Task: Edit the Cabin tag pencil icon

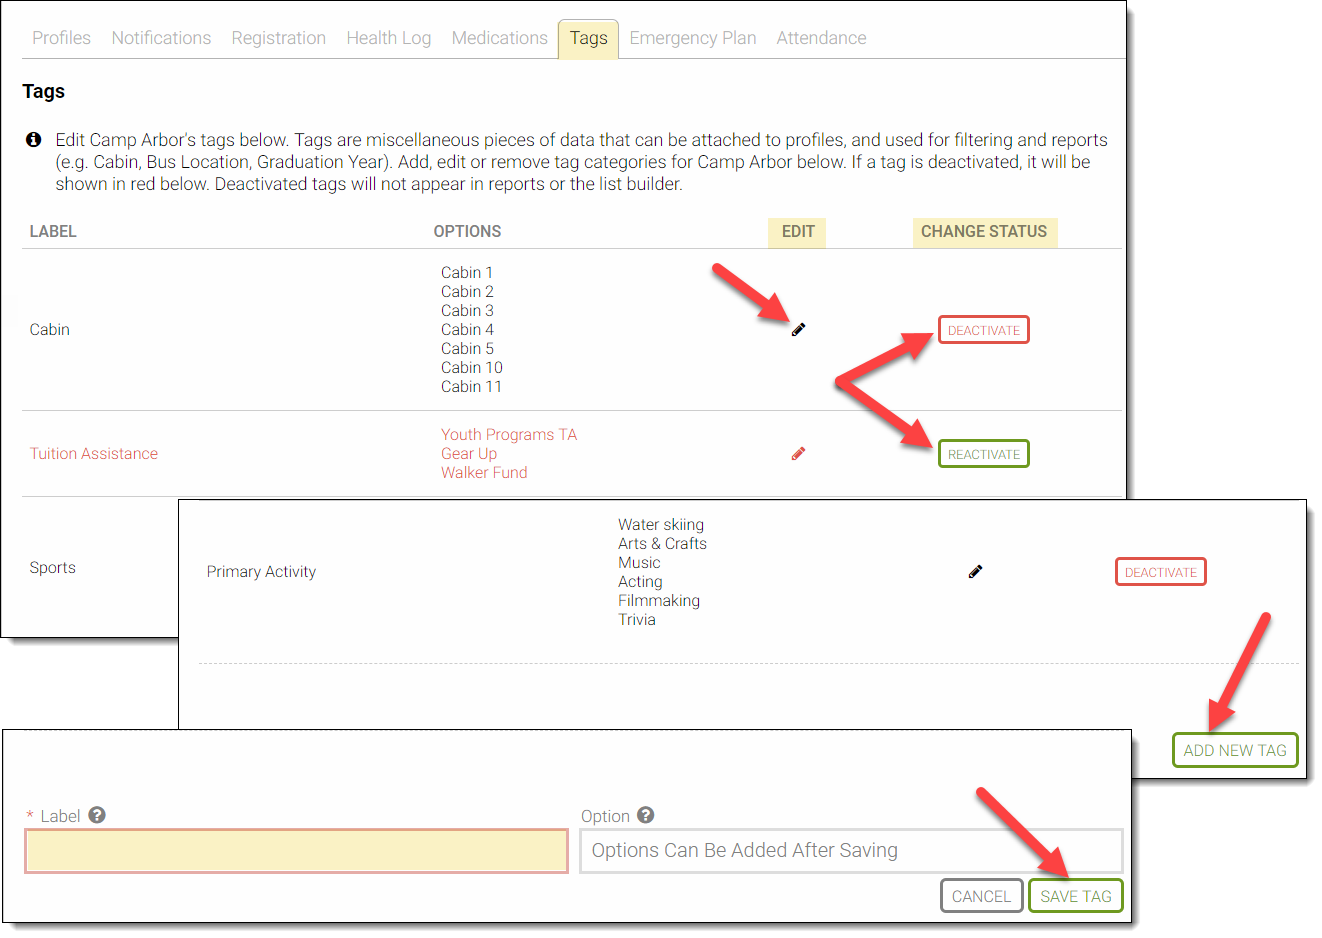Action: (798, 330)
